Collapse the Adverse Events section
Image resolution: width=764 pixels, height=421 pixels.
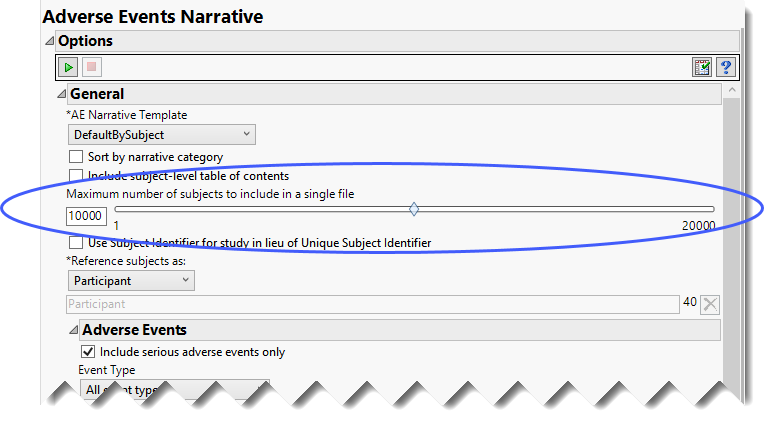[x=73, y=330]
